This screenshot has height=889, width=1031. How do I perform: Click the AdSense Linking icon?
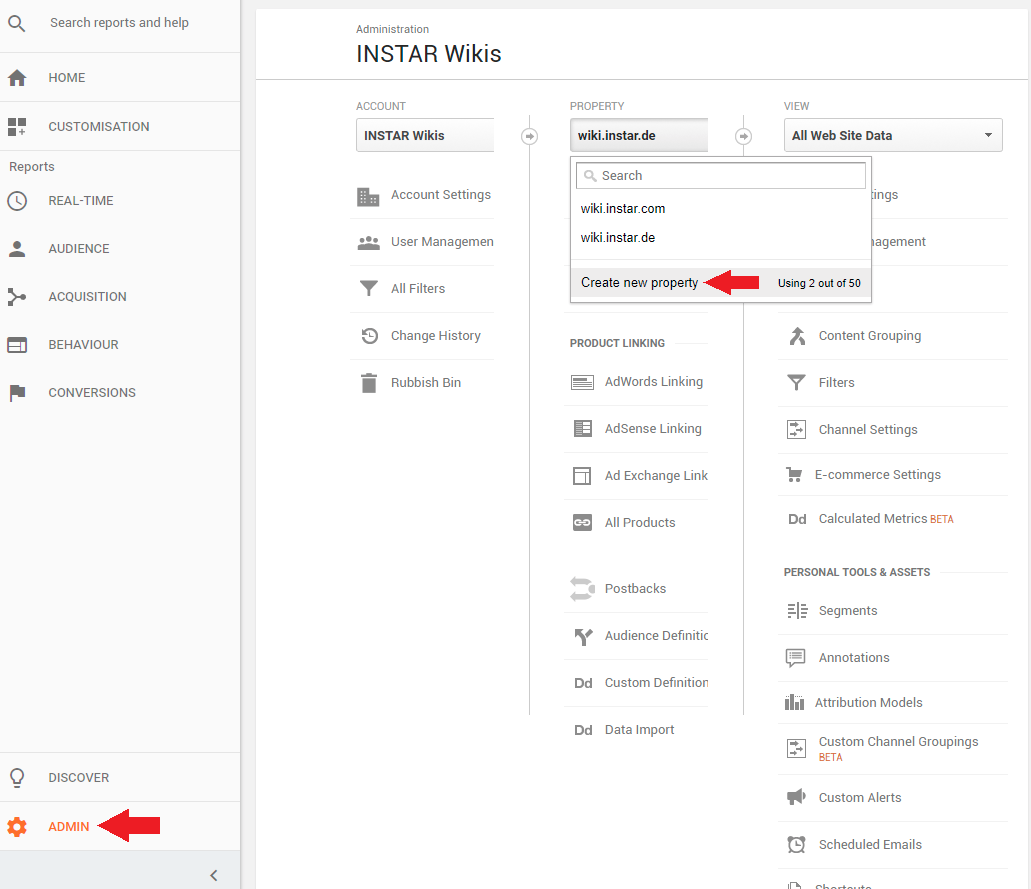[583, 429]
